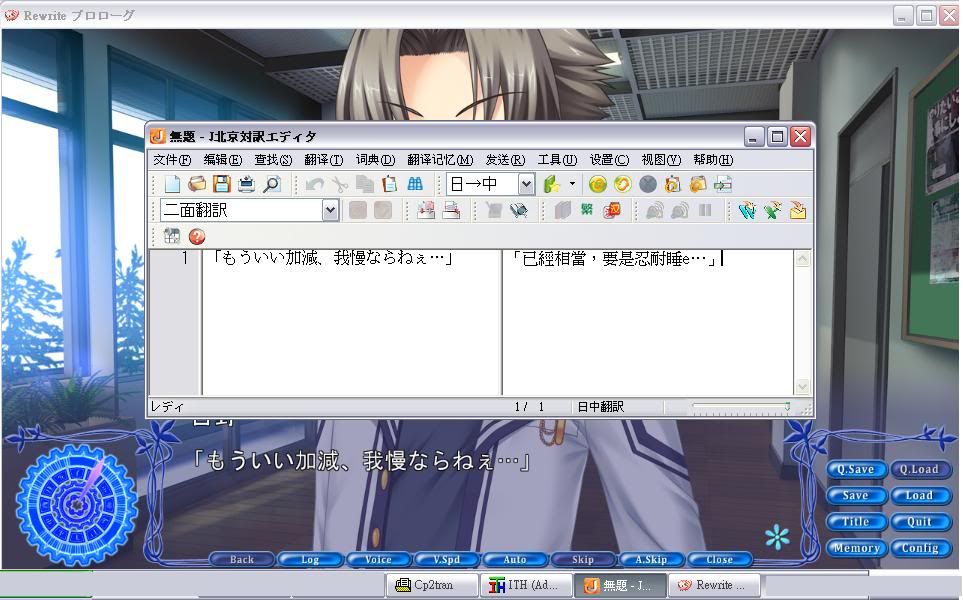Open the 日→中 translation direction dropdown

click(x=526, y=184)
